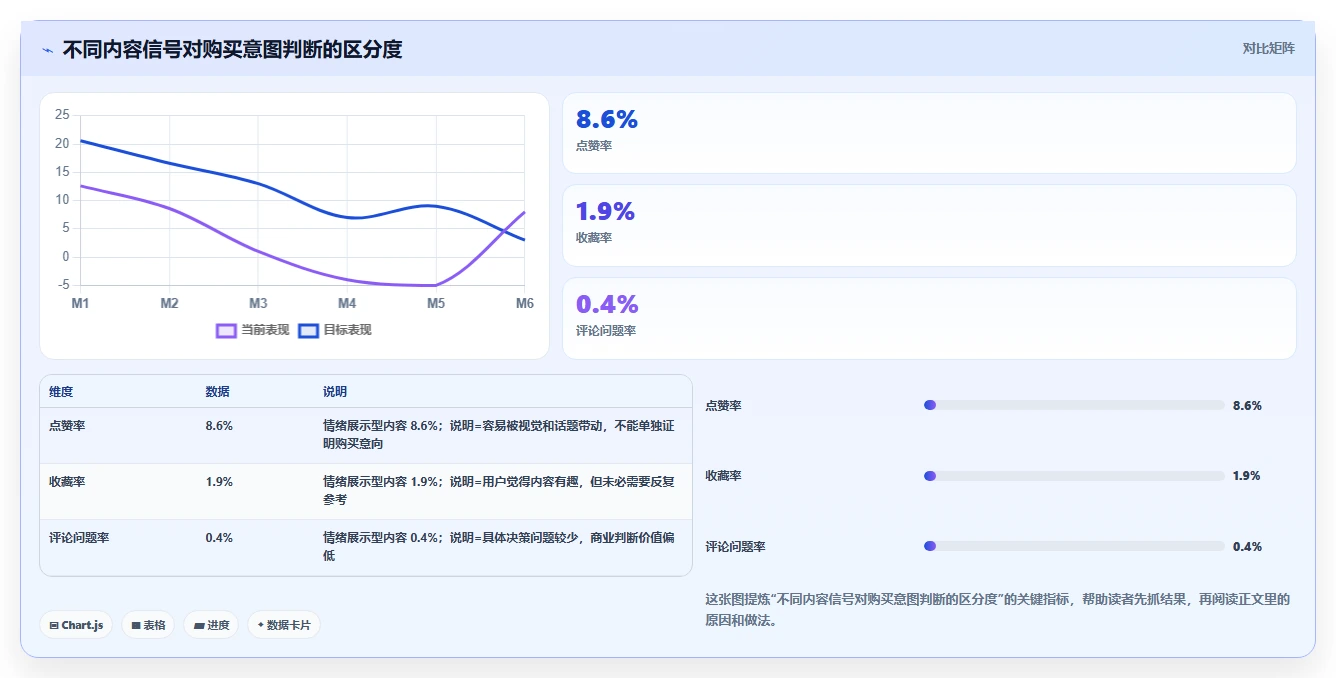Image resolution: width=1336 pixels, height=678 pixels.
Task: Click the M6 axis label on the chart
Action: [523, 303]
